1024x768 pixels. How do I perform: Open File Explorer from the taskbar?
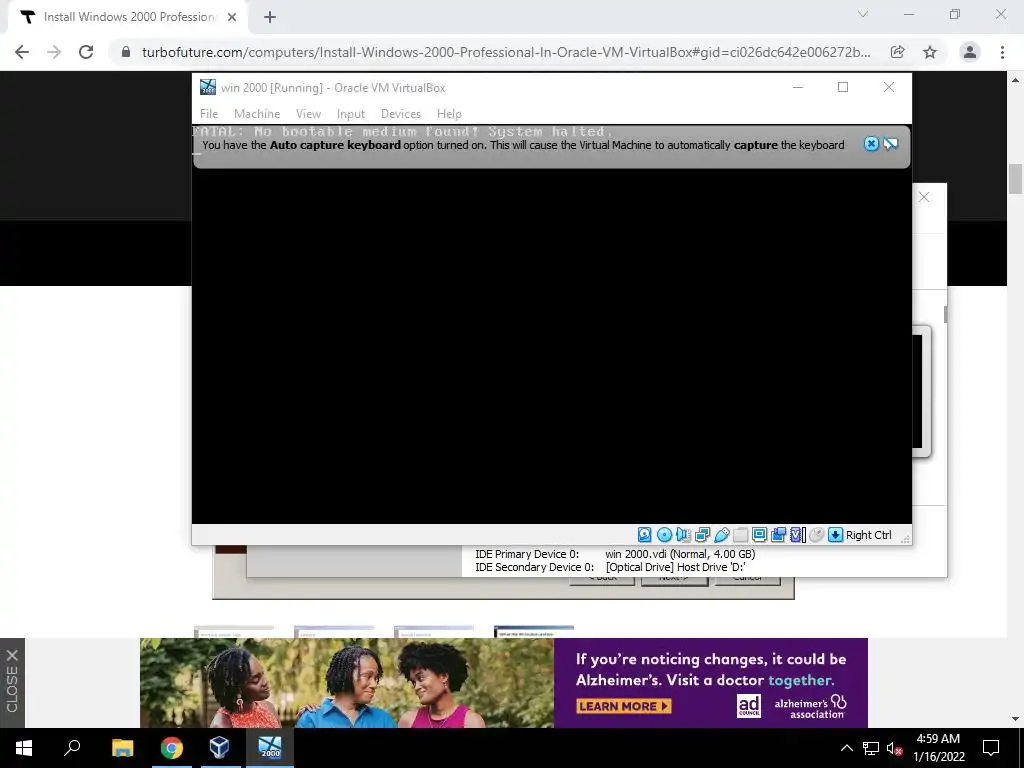click(x=122, y=748)
